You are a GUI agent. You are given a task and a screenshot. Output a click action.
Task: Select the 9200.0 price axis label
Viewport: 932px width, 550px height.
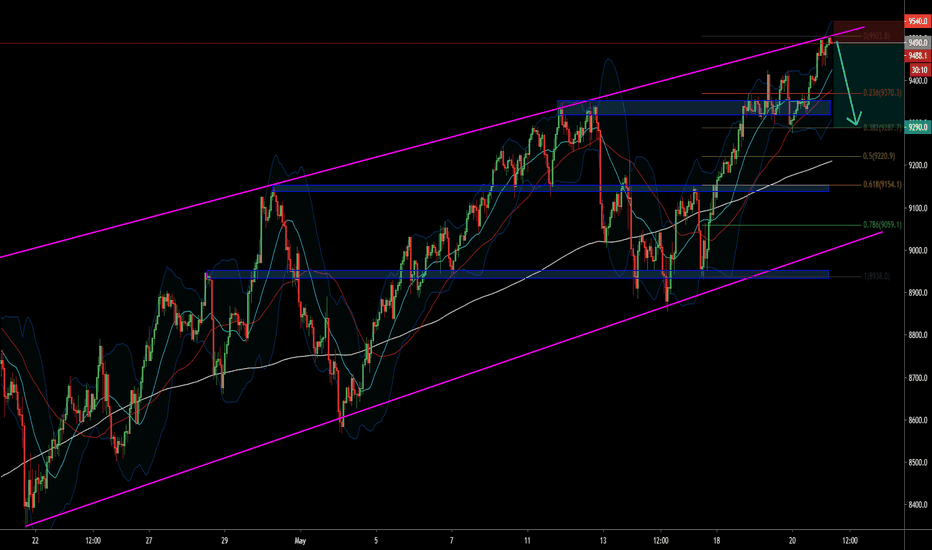(x=918, y=165)
